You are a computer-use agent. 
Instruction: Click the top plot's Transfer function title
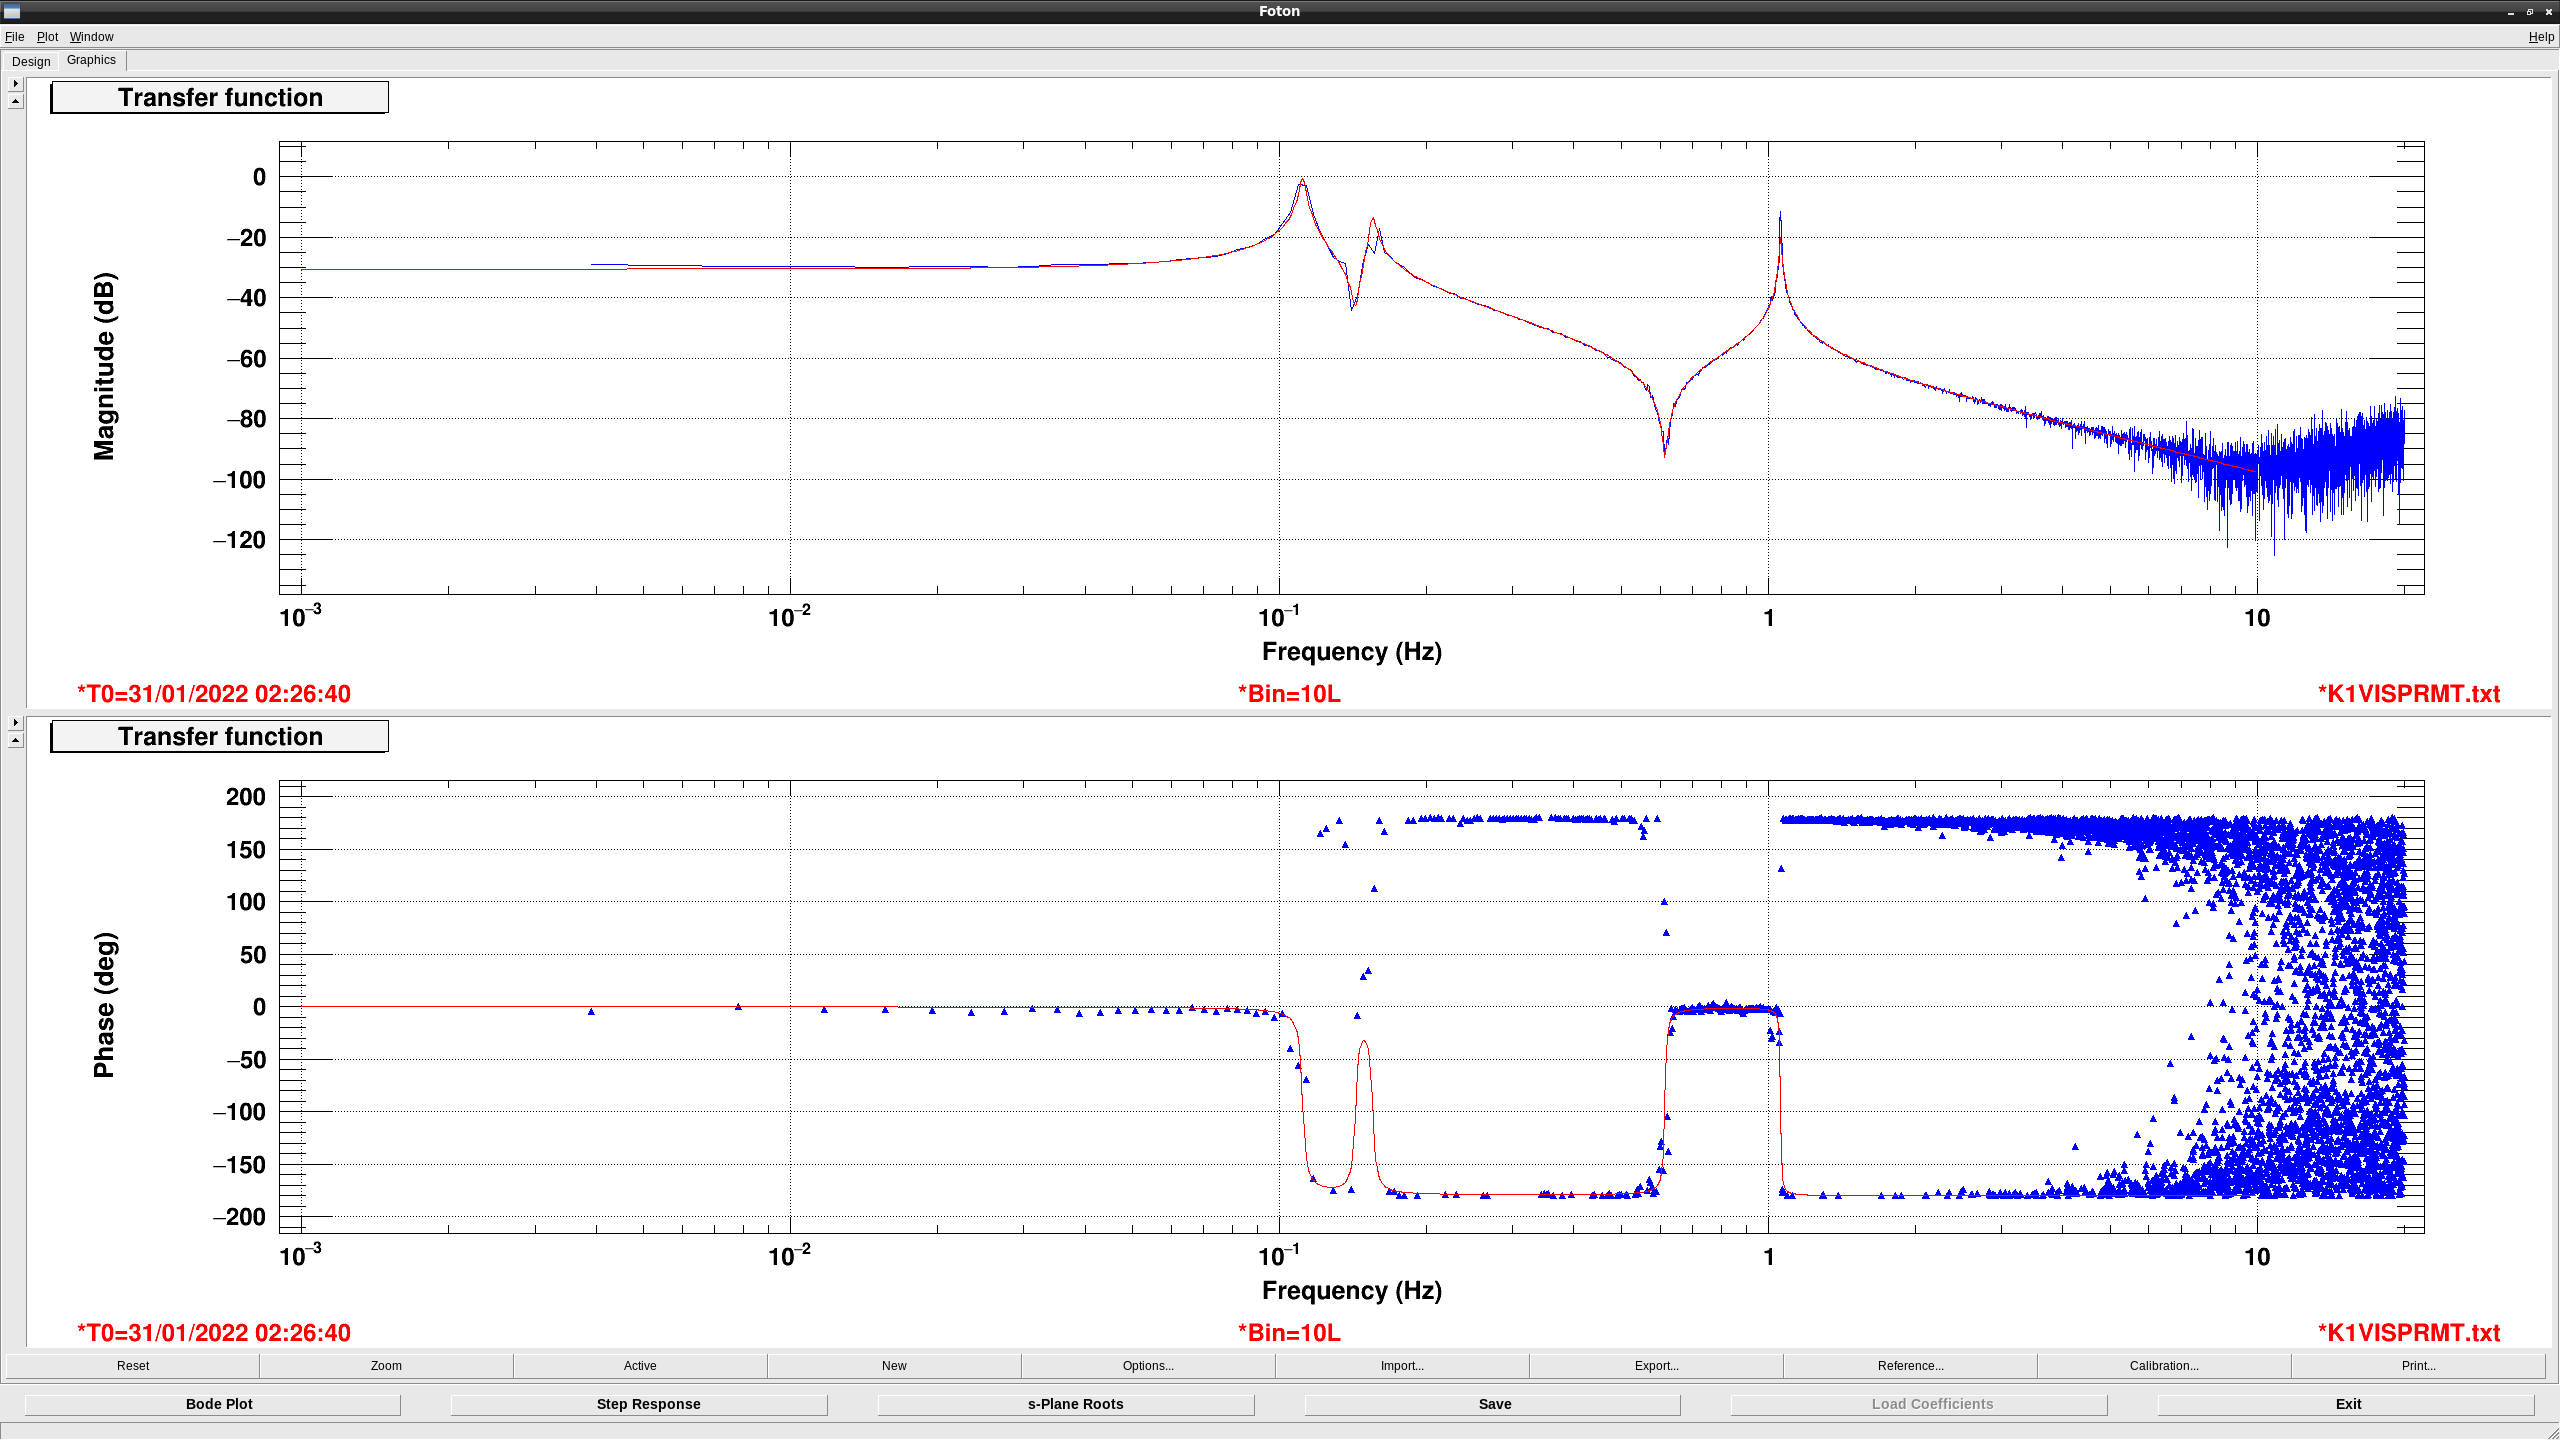pos(220,98)
